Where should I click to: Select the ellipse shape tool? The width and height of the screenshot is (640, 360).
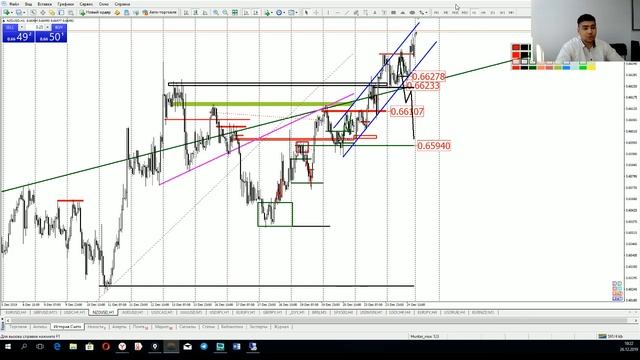(x=412, y=12)
